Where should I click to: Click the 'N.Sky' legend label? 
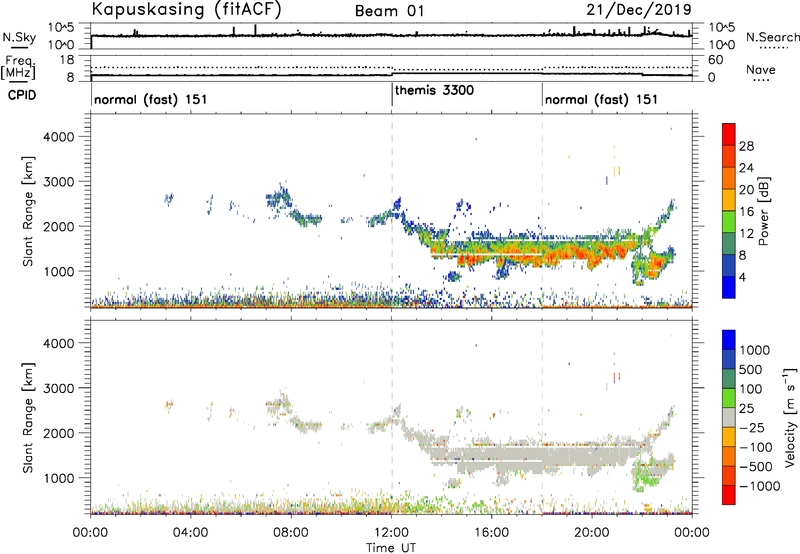tap(19, 37)
